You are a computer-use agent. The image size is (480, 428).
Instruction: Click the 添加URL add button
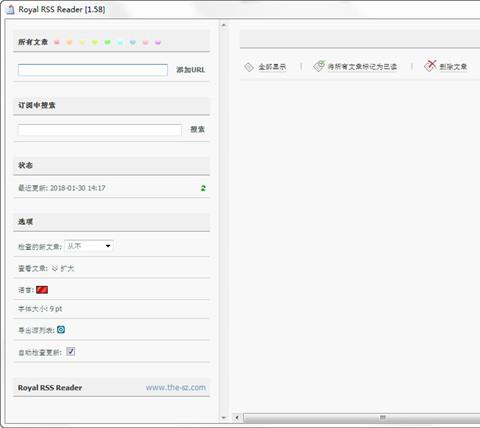pos(191,70)
